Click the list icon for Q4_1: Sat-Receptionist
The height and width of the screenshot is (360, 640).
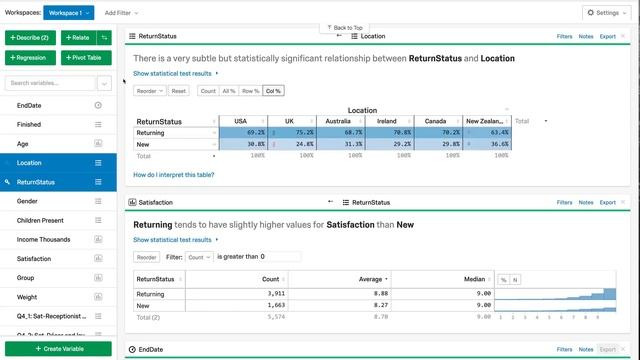tap(98, 316)
